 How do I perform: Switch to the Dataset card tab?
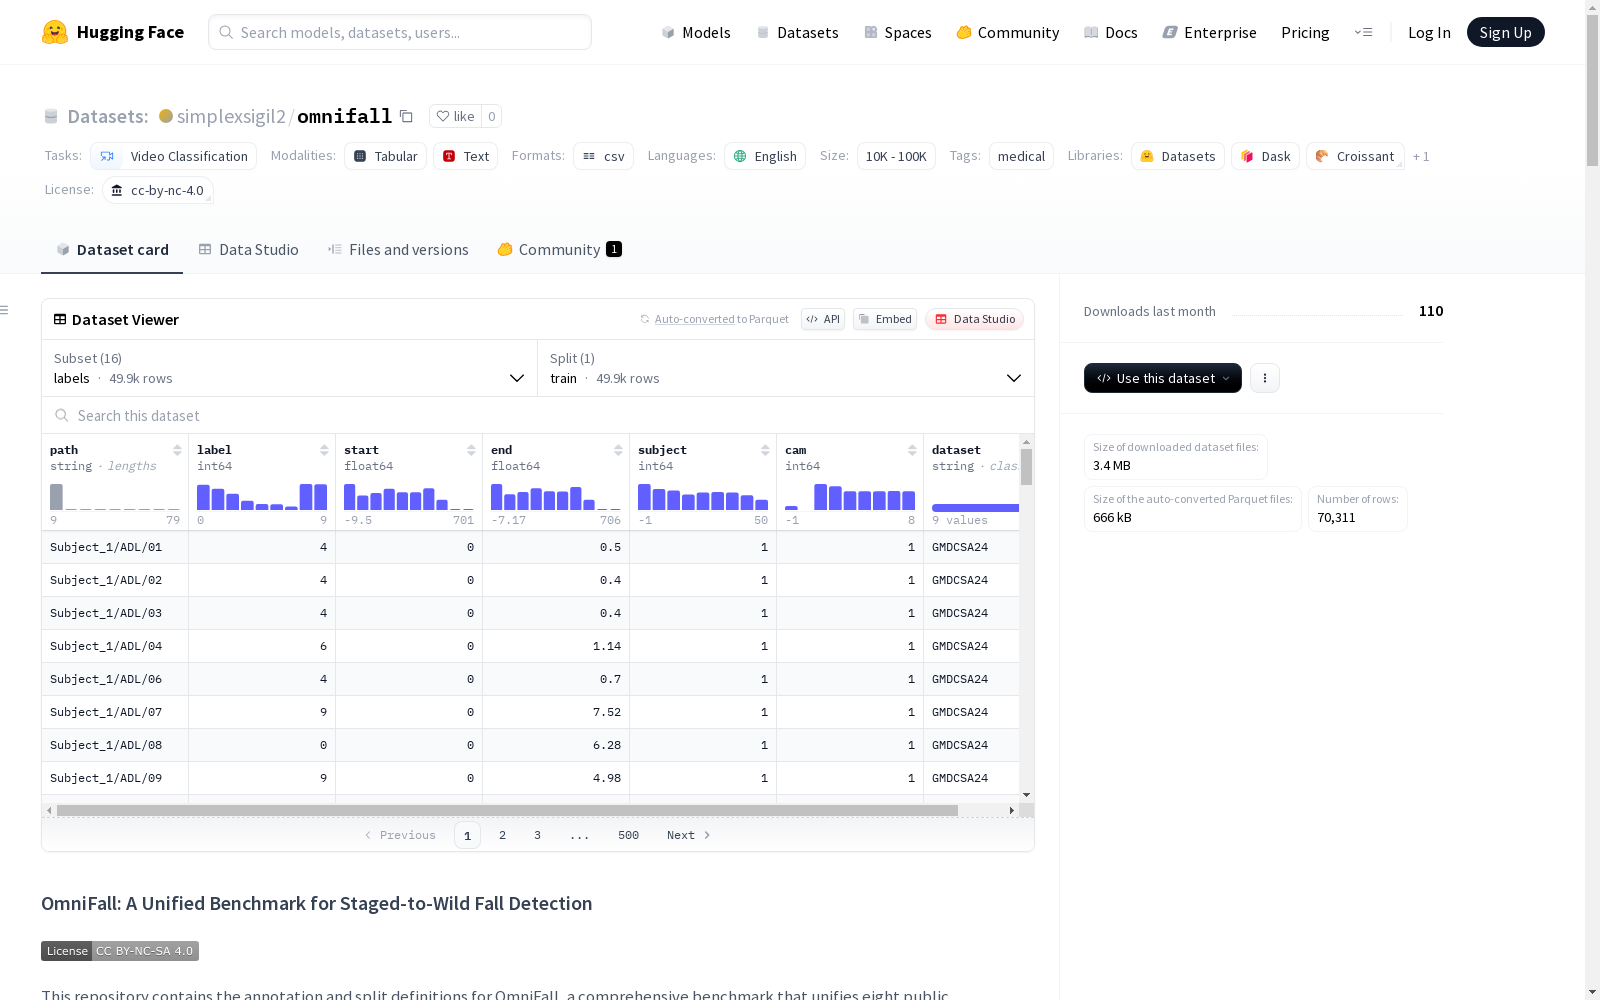(x=112, y=250)
